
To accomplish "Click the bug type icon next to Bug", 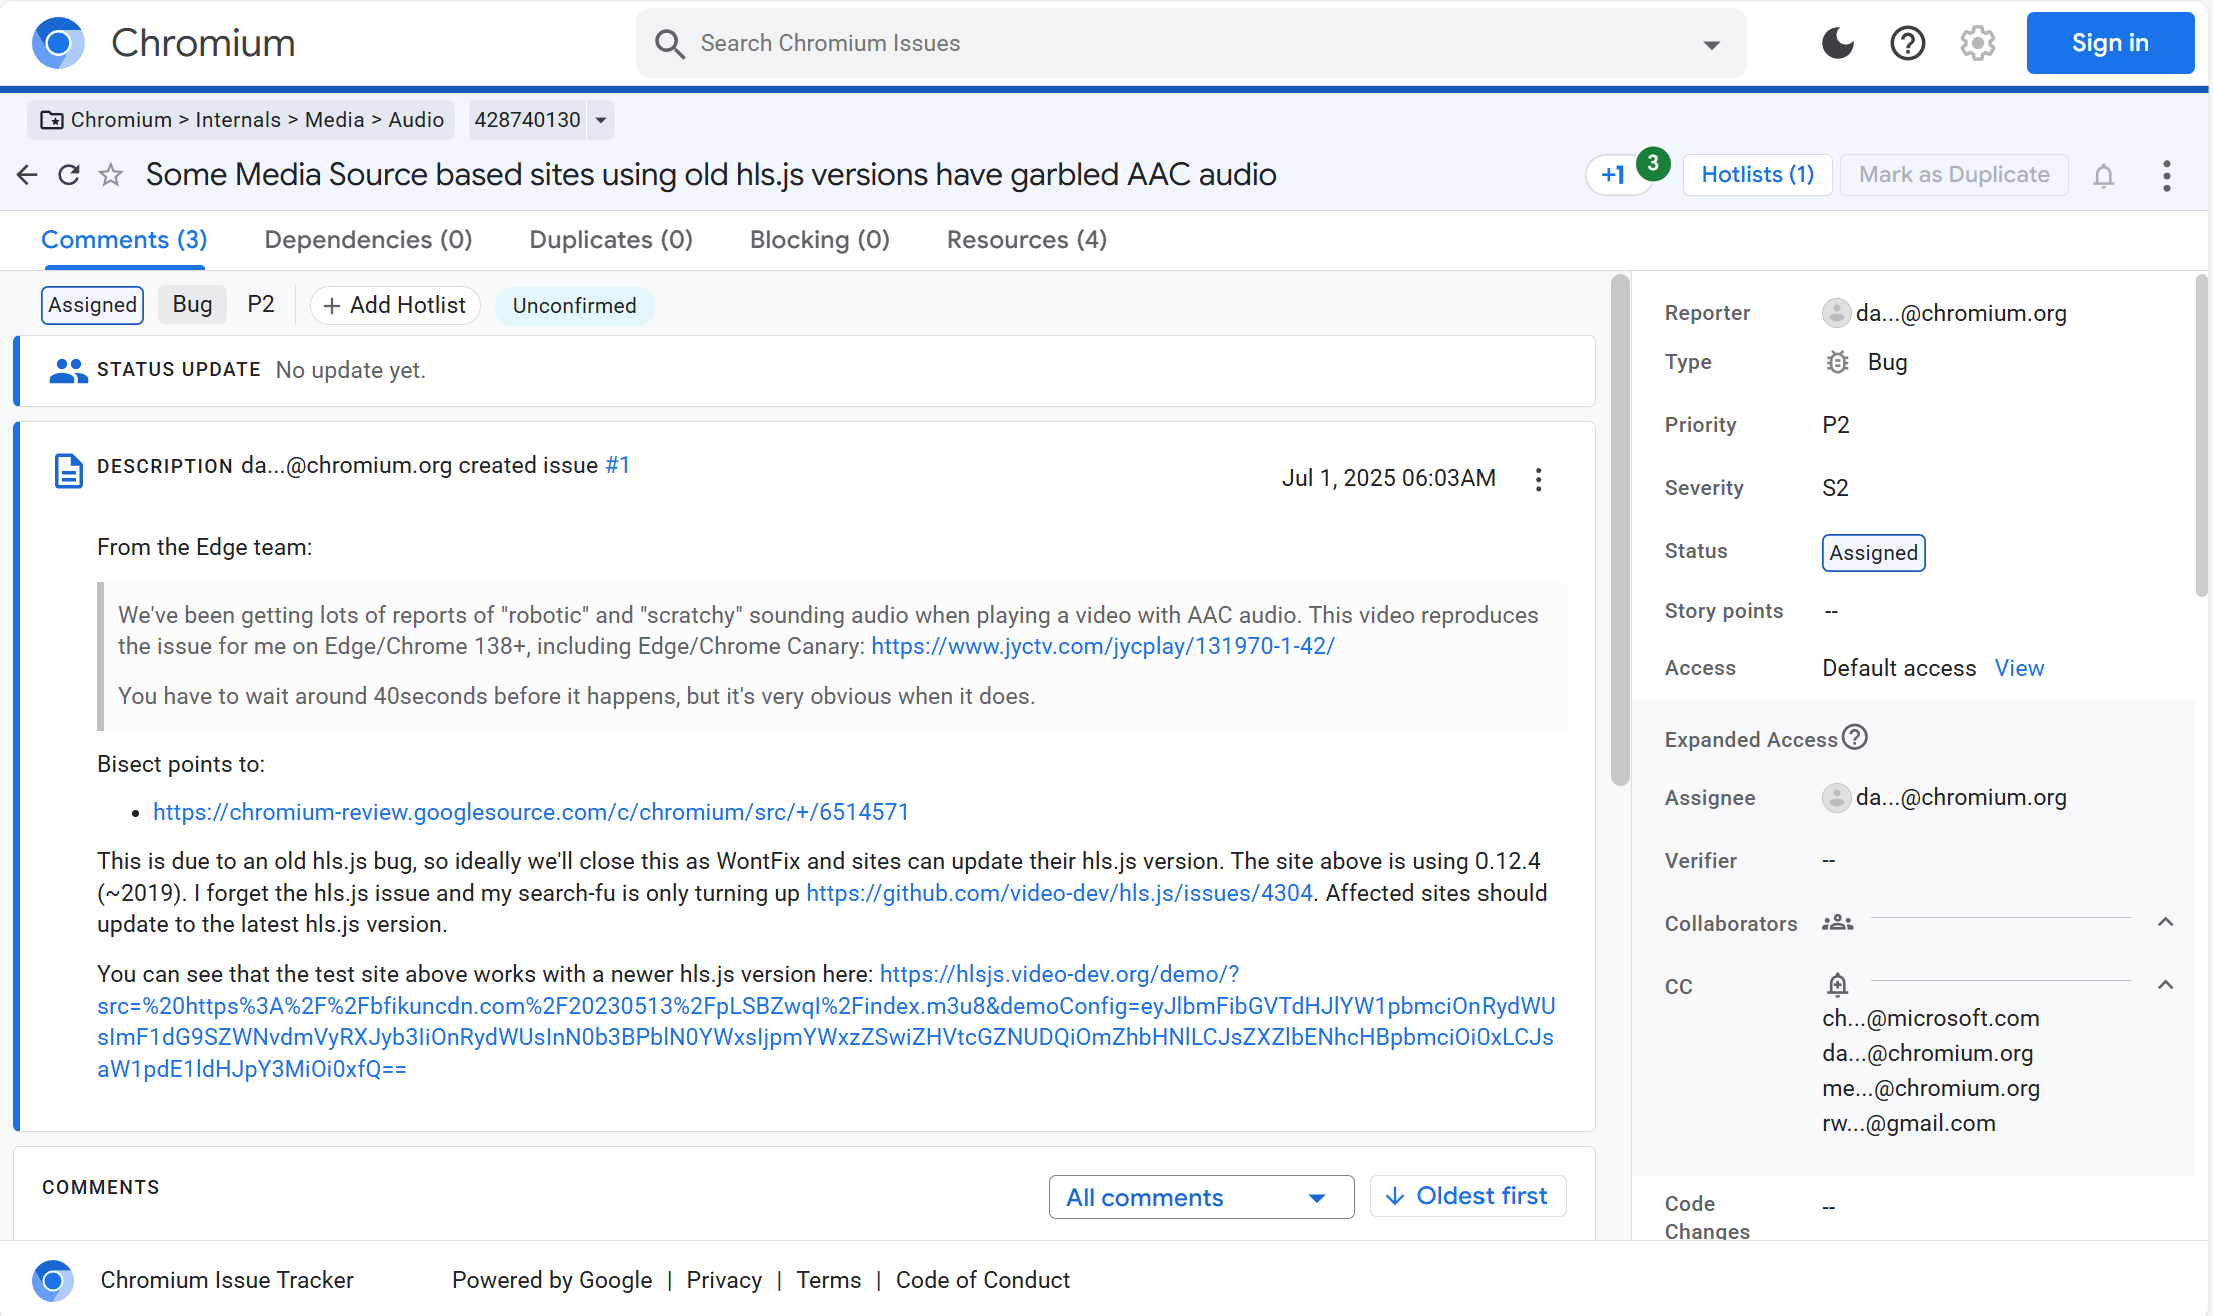I will (1837, 362).
